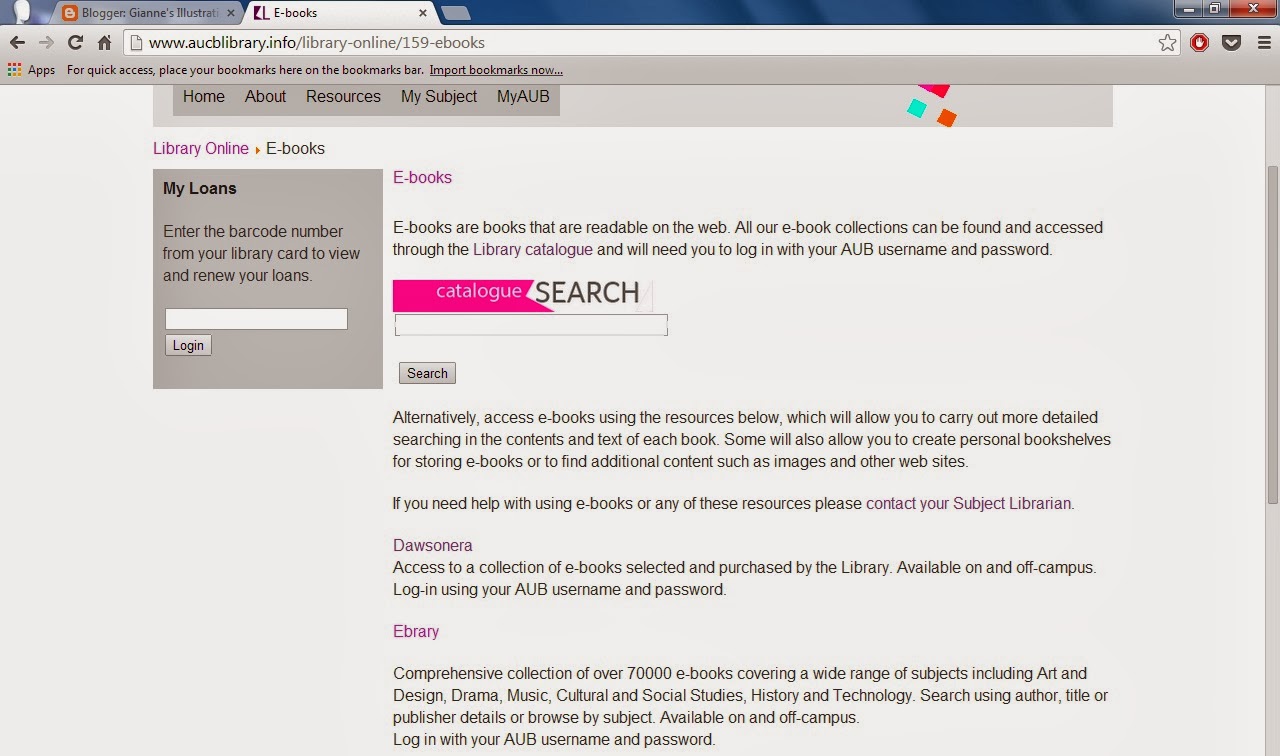1280x756 pixels.
Task: Open the Chrome menu icon
Action: (1262, 43)
